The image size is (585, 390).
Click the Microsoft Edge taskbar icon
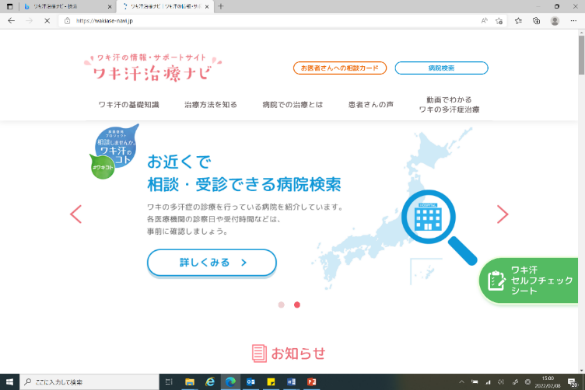click(231, 382)
